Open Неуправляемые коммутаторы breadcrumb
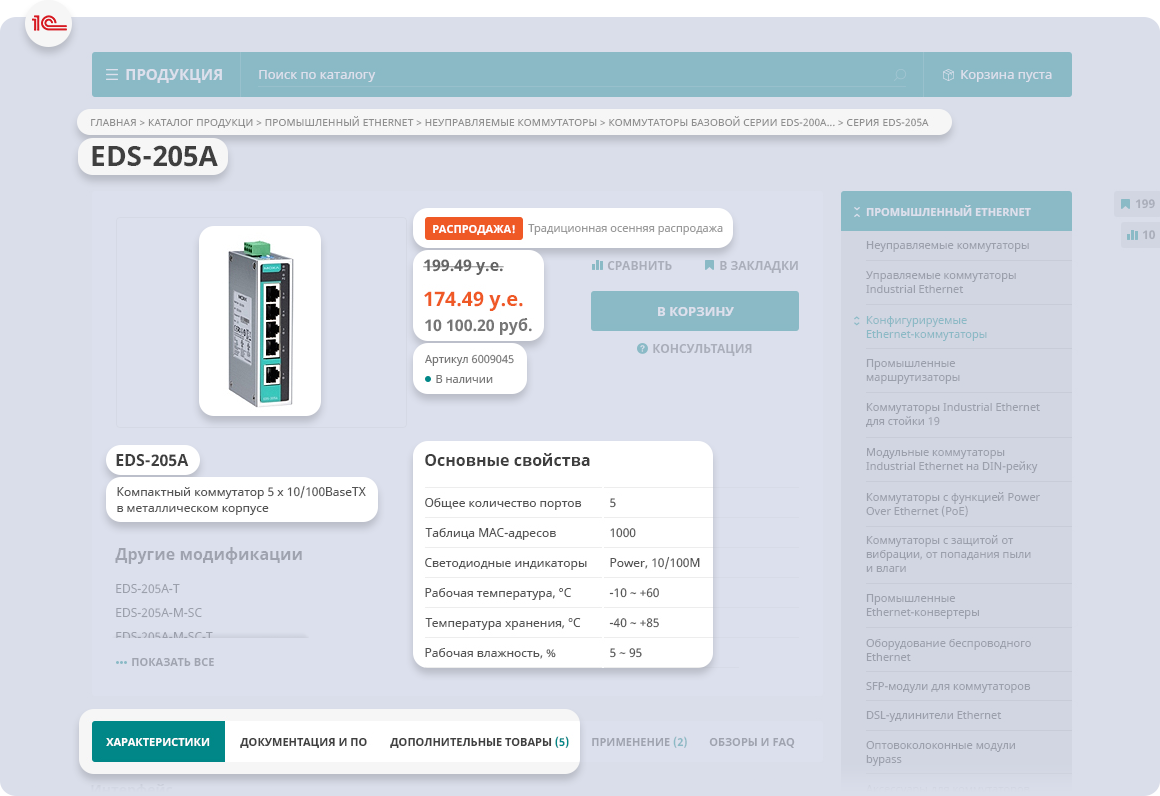1160x796 pixels. point(510,123)
